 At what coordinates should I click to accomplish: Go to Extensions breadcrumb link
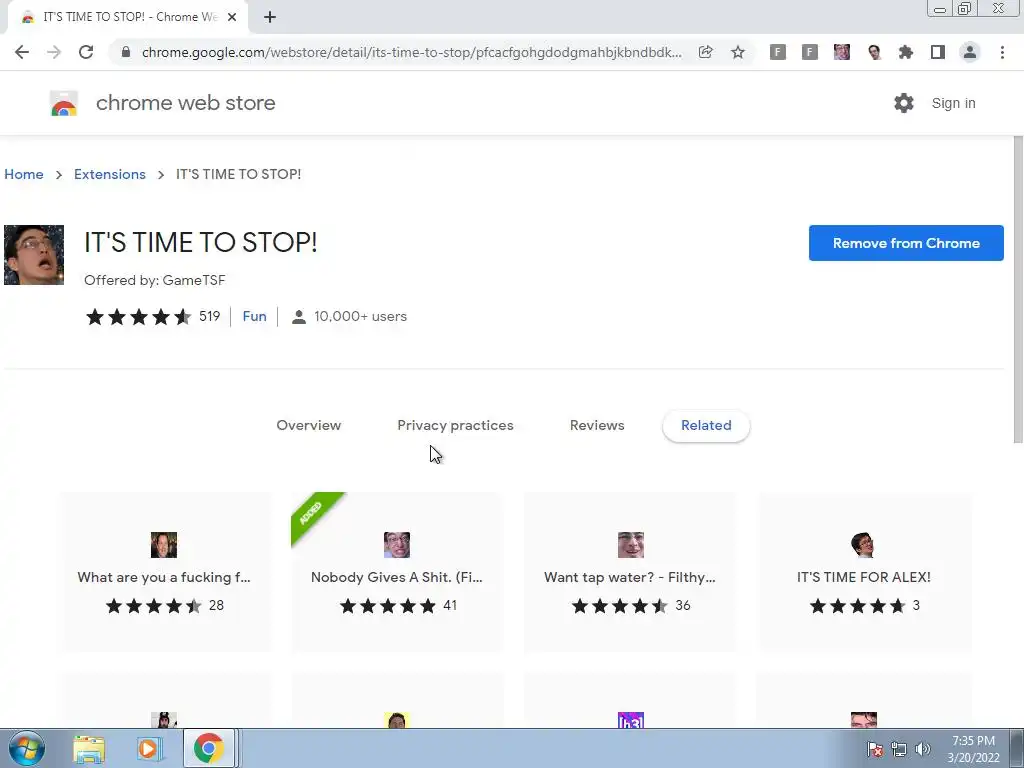(110, 174)
